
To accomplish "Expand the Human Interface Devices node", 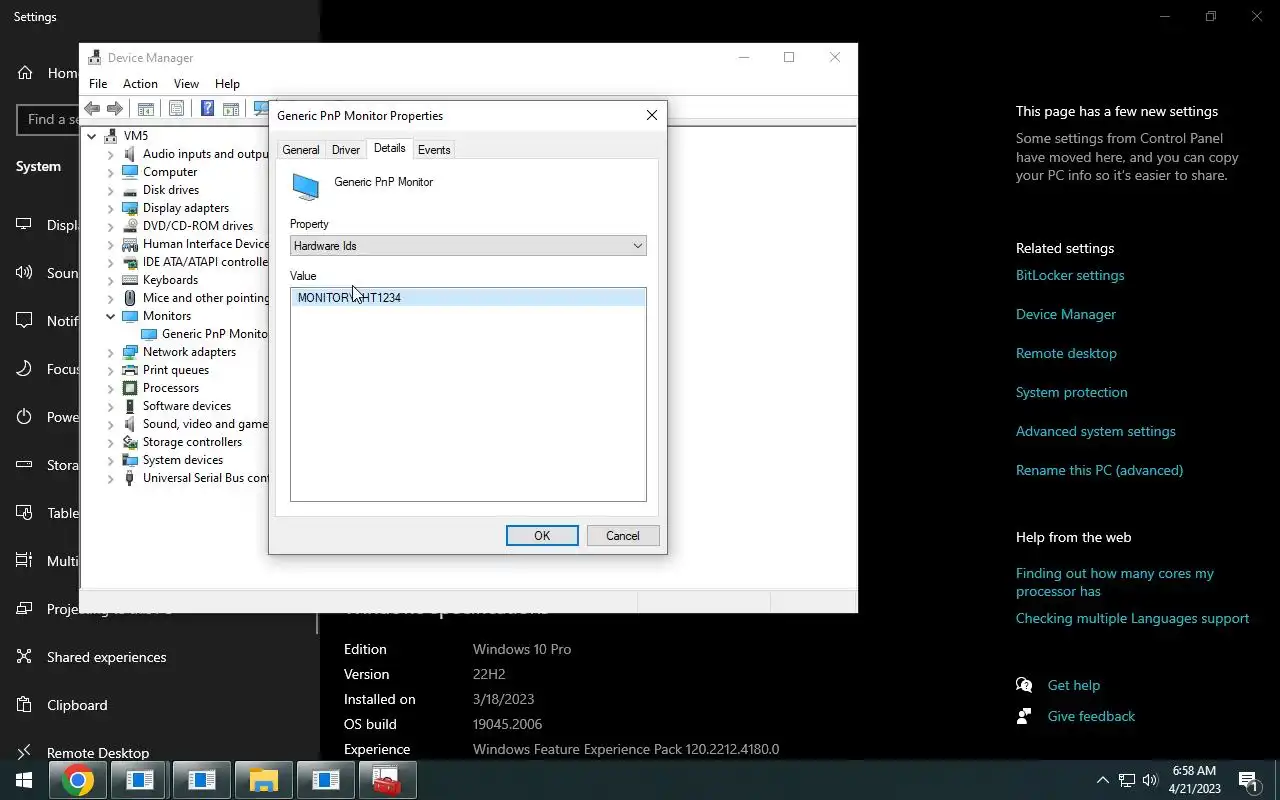I will coord(111,244).
